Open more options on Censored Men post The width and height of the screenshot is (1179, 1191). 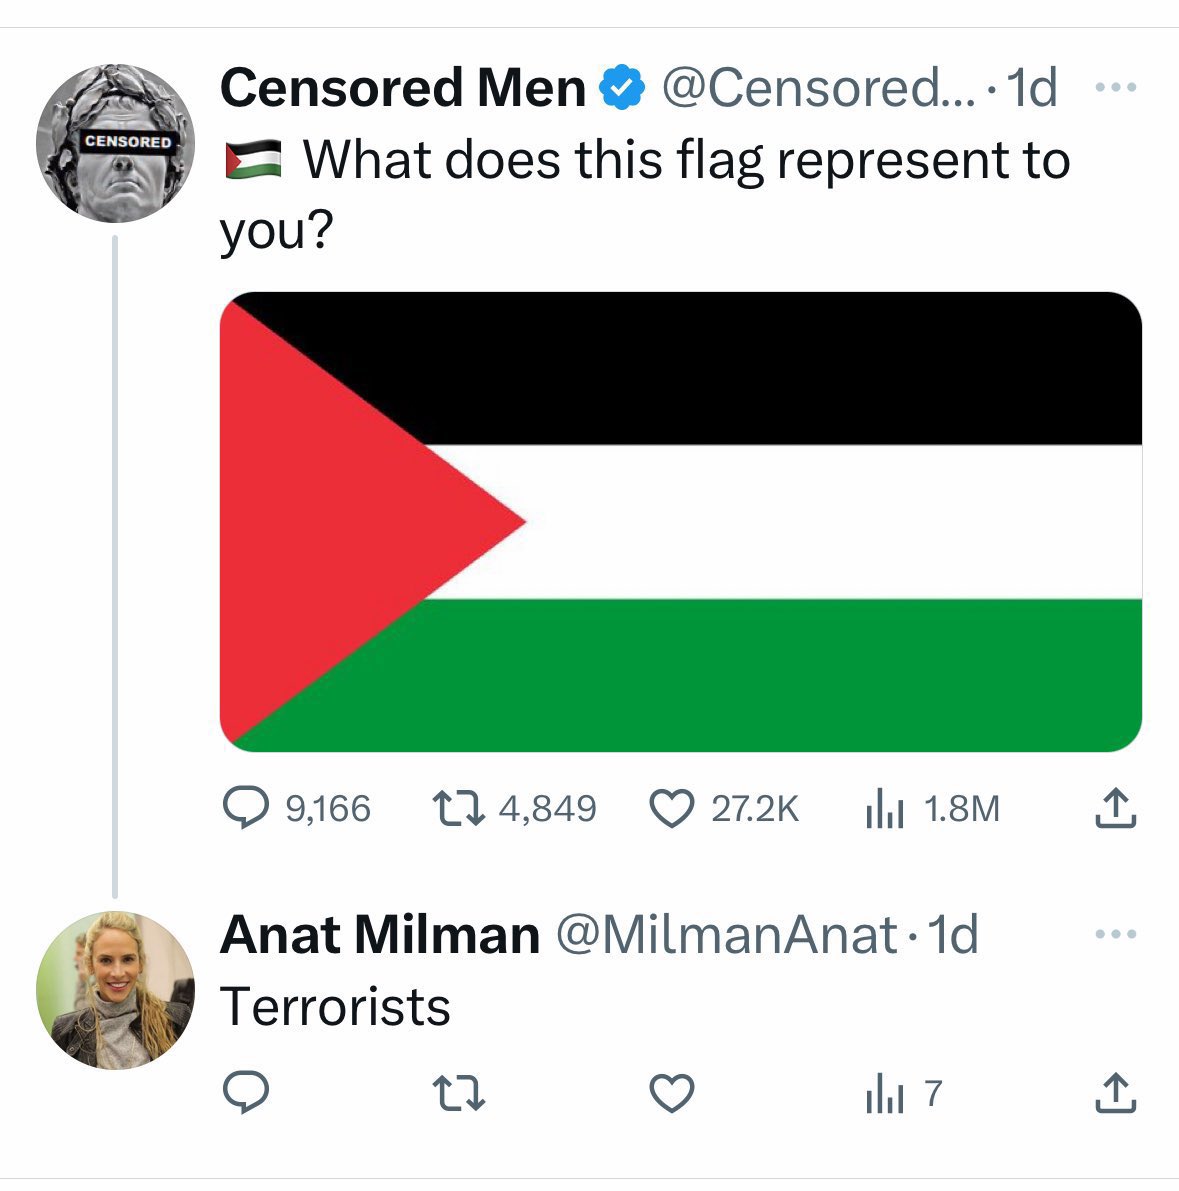(x=1116, y=88)
